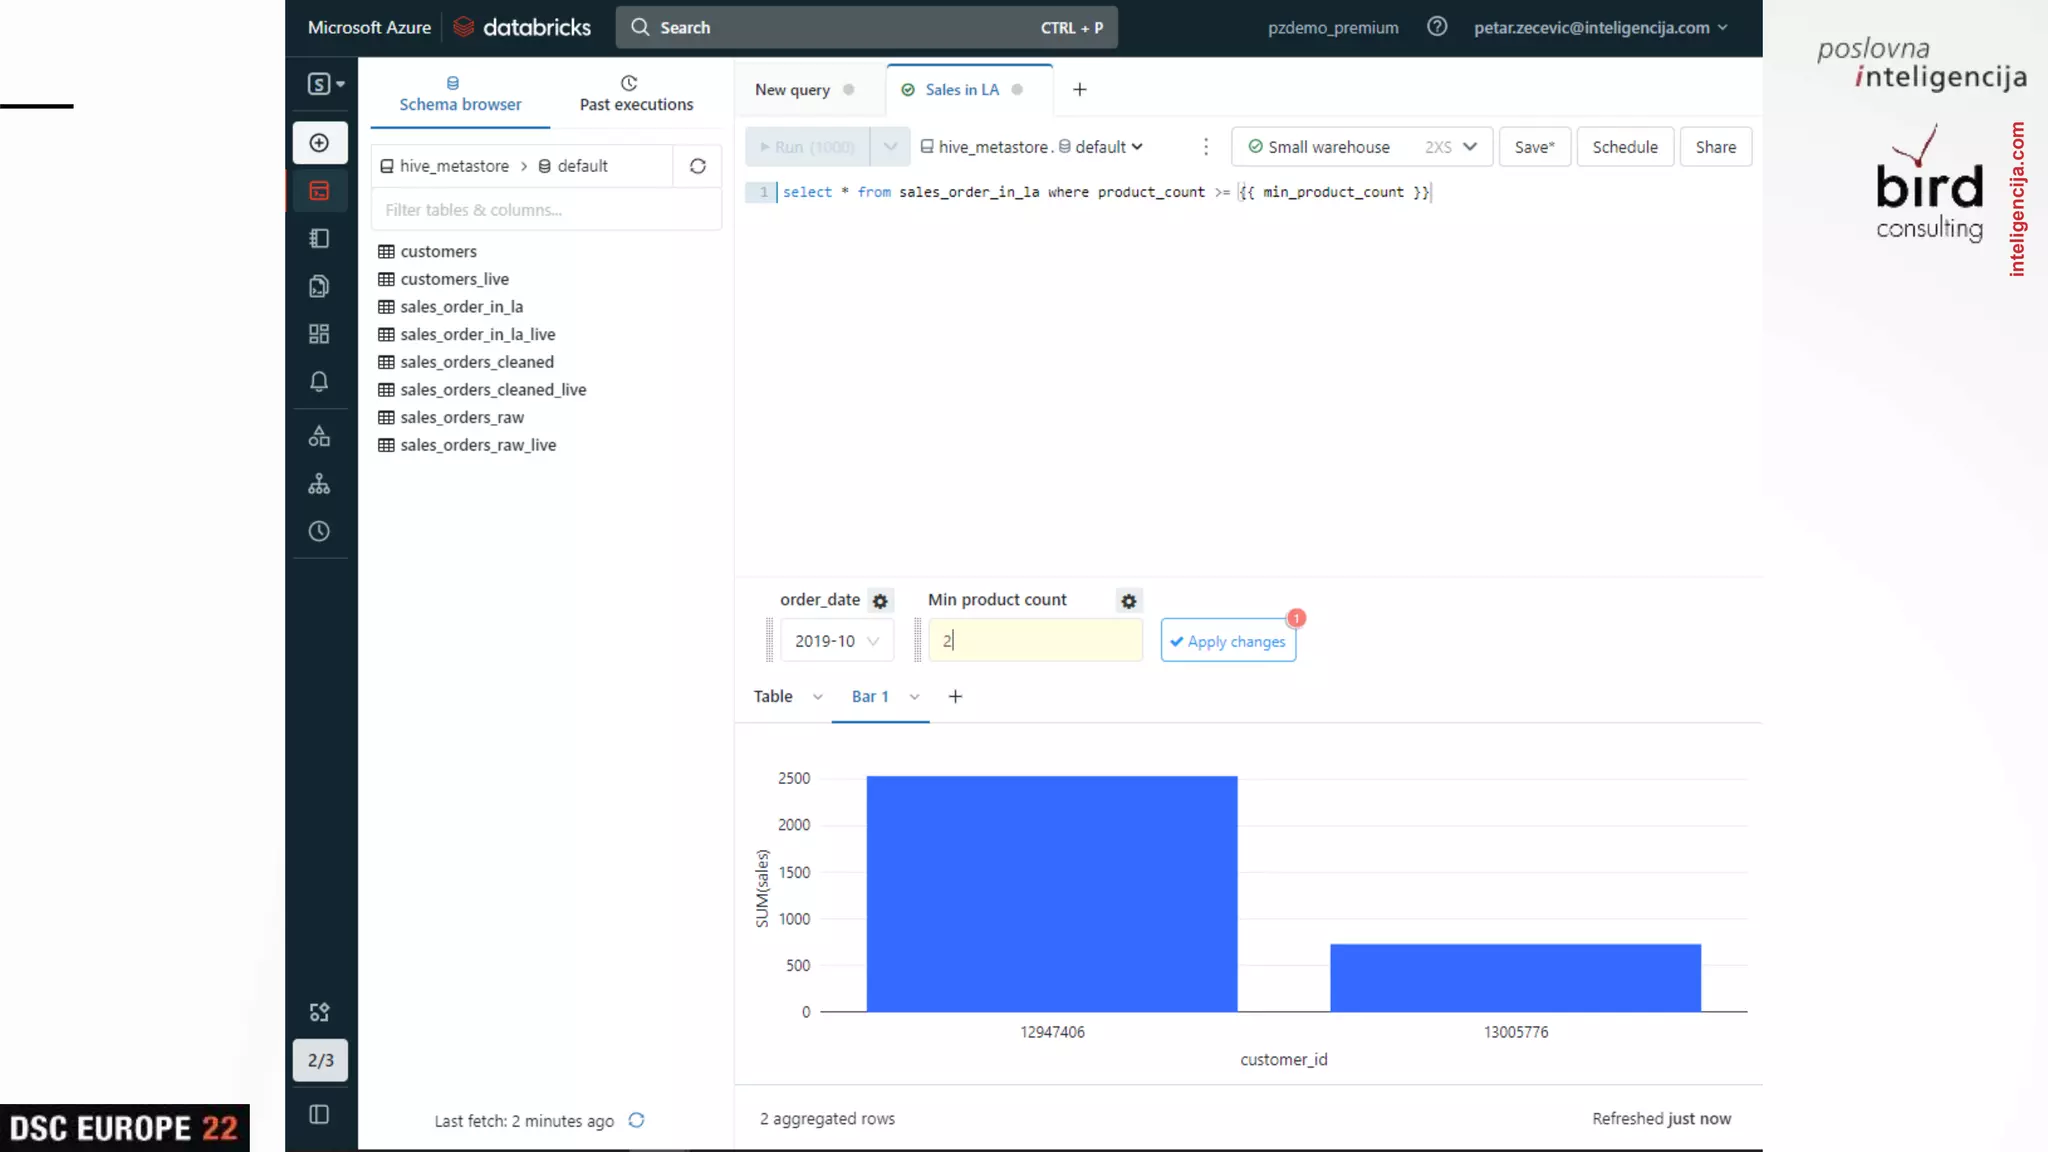Open settings gear for Min product count
The width and height of the screenshot is (2048, 1152).
1128,601
